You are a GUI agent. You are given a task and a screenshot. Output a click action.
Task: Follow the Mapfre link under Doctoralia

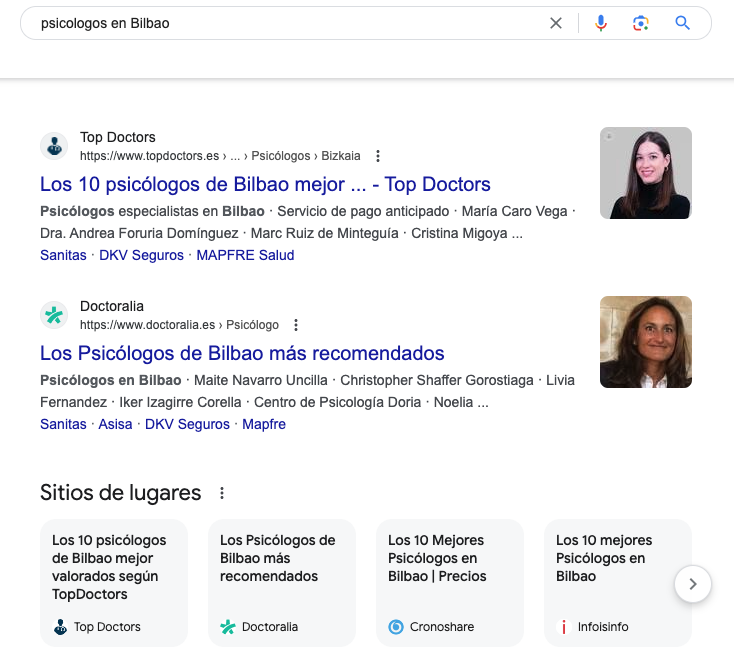(264, 424)
